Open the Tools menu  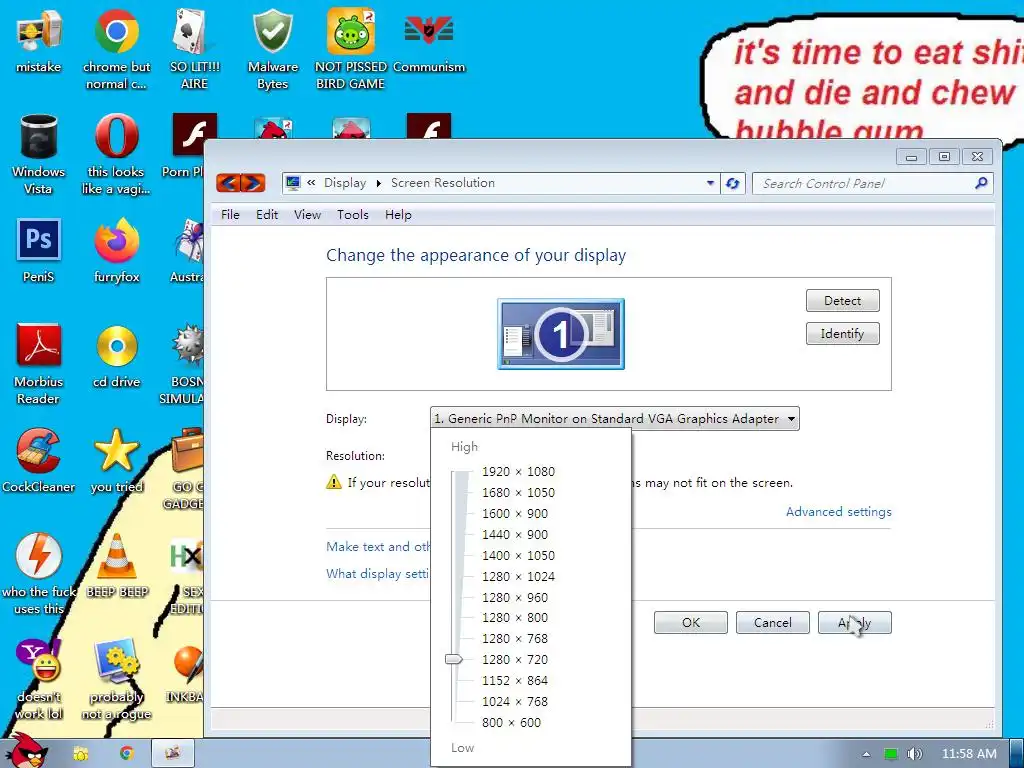point(353,215)
